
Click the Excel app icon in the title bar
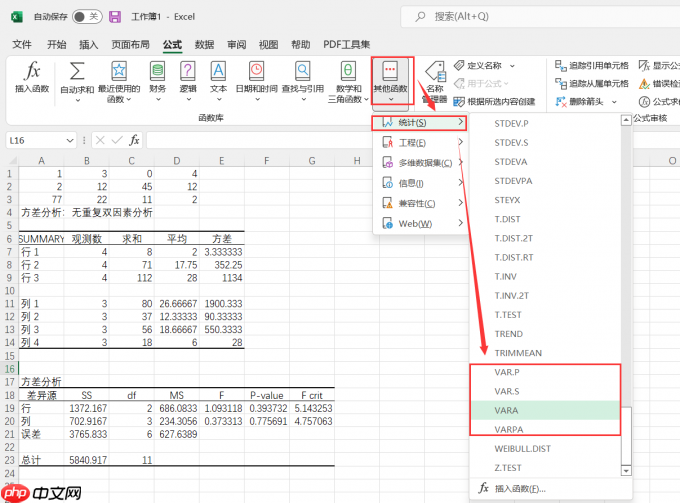pos(16,16)
